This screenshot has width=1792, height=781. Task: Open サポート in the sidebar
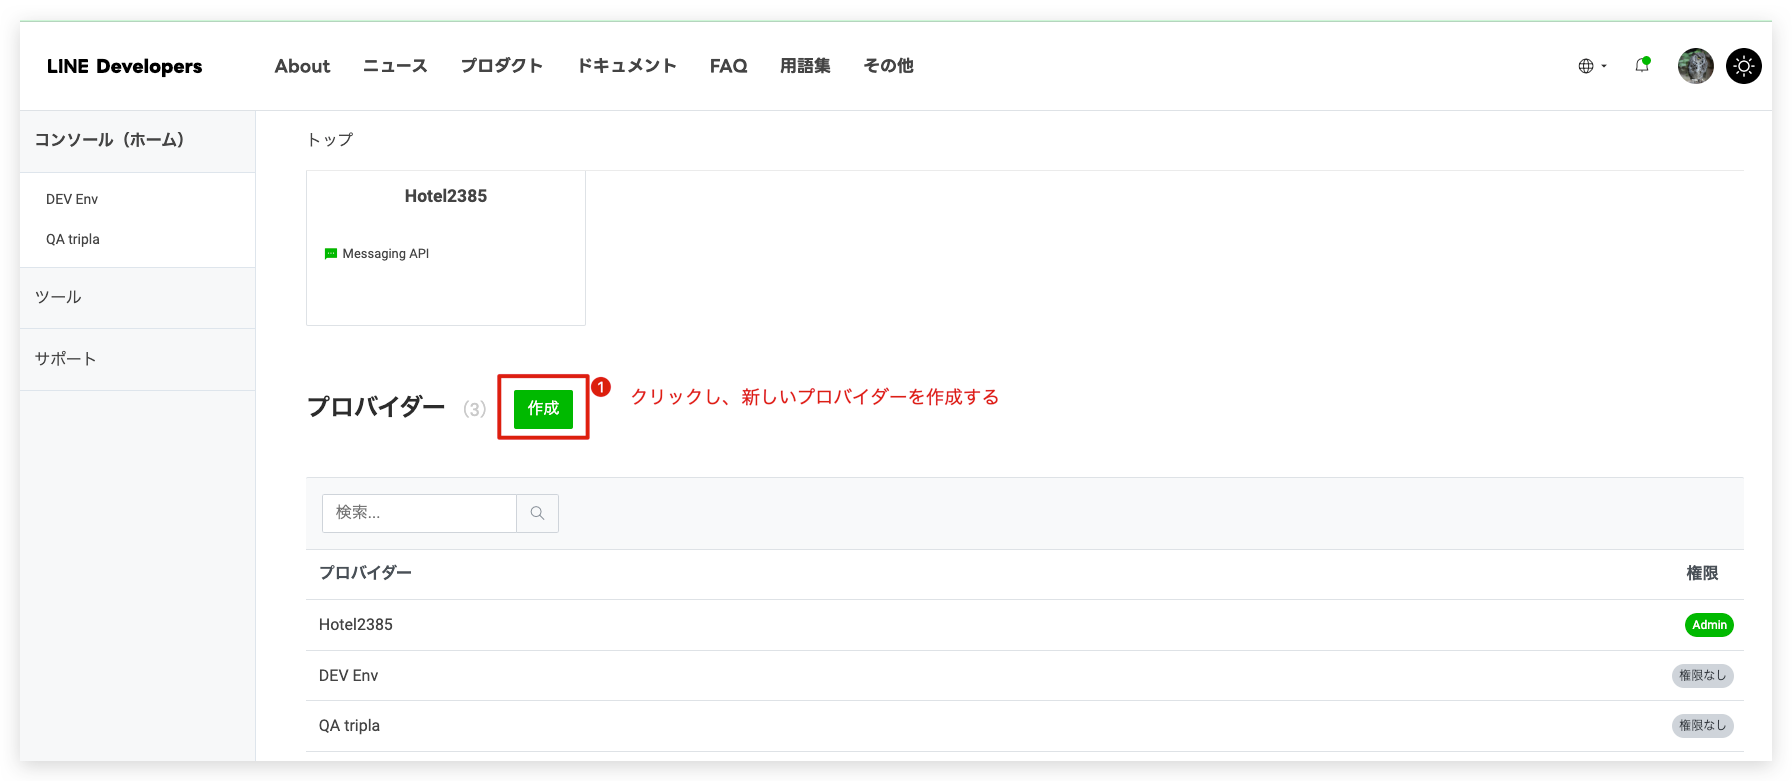pyautogui.click(x=138, y=359)
